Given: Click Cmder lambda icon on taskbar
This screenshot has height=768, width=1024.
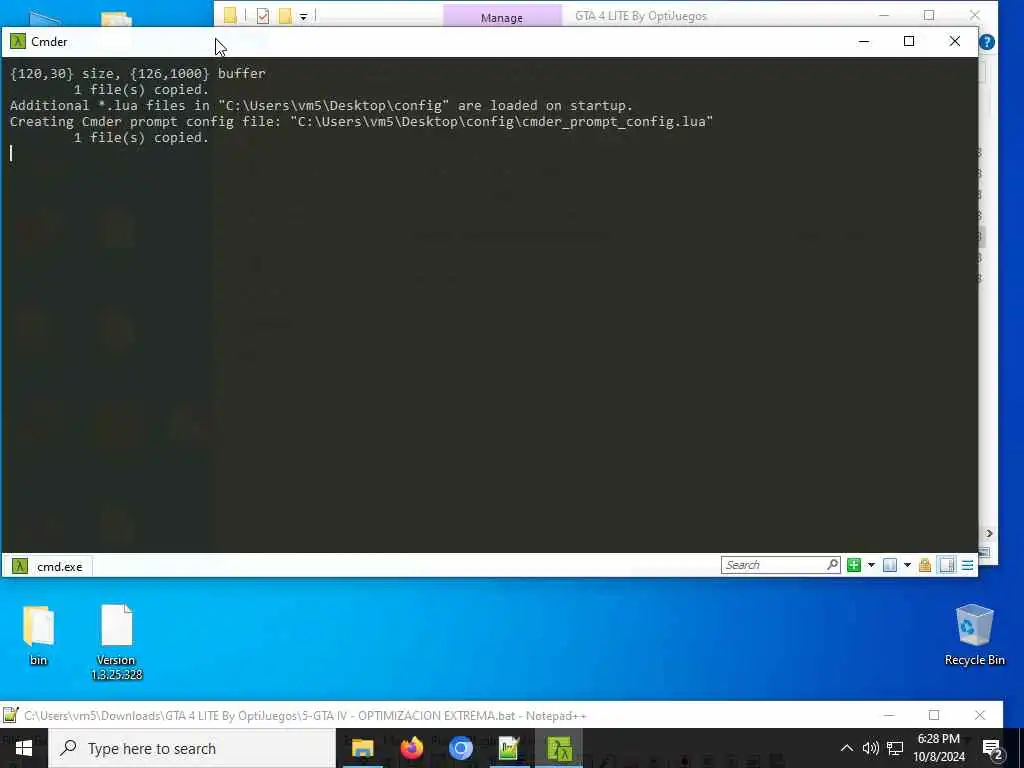Looking at the screenshot, I should (x=559, y=748).
